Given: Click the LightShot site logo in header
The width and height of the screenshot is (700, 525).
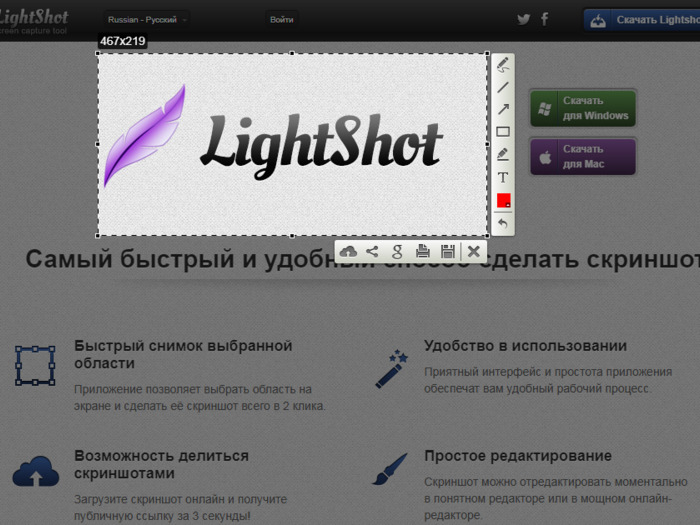Looking at the screenshot, I should pyautogui.click(x=34, y=21).
